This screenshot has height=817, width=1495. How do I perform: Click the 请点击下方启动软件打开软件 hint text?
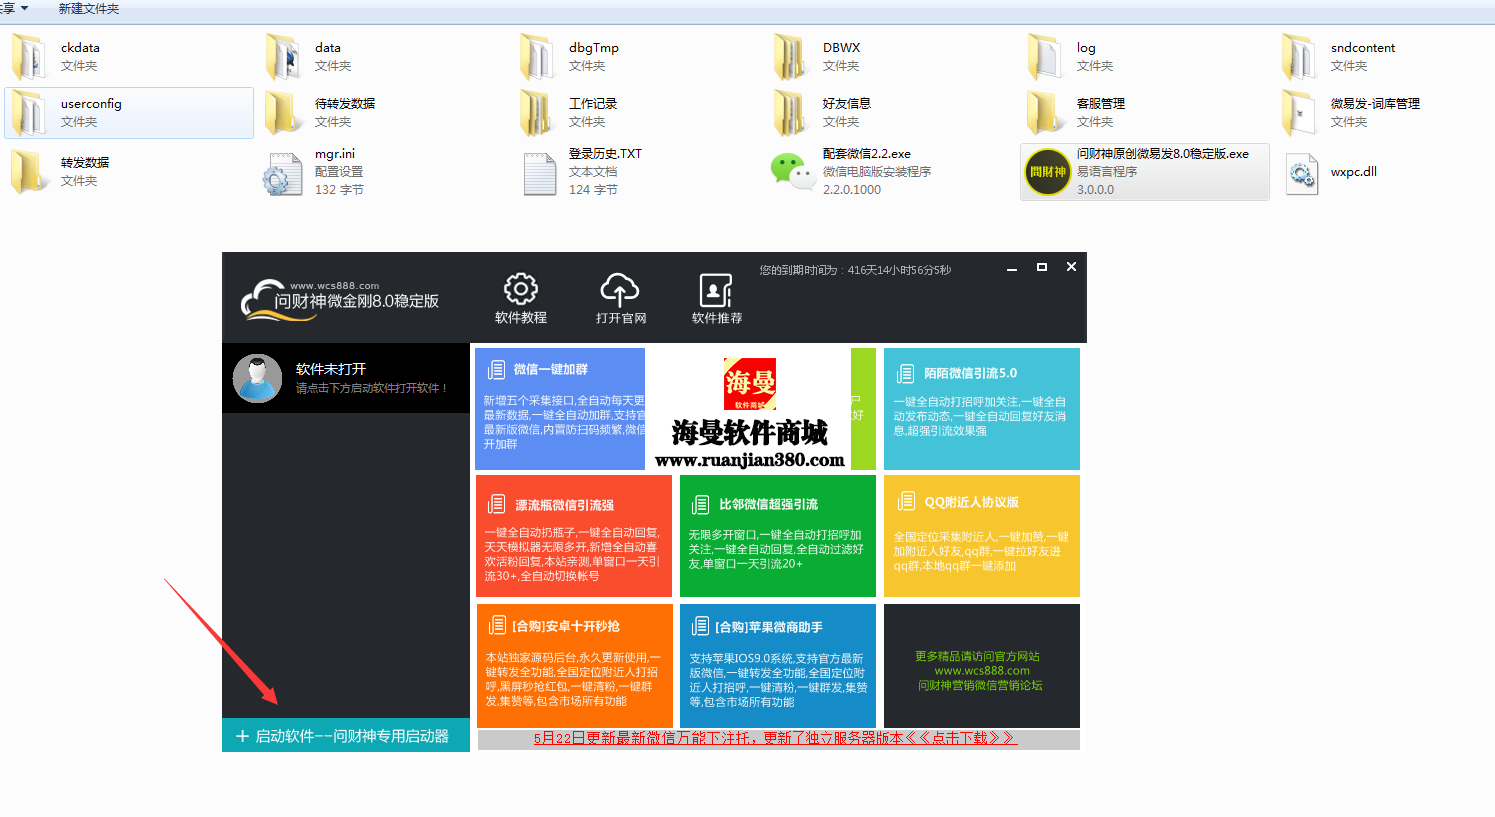tap(372, 388)
